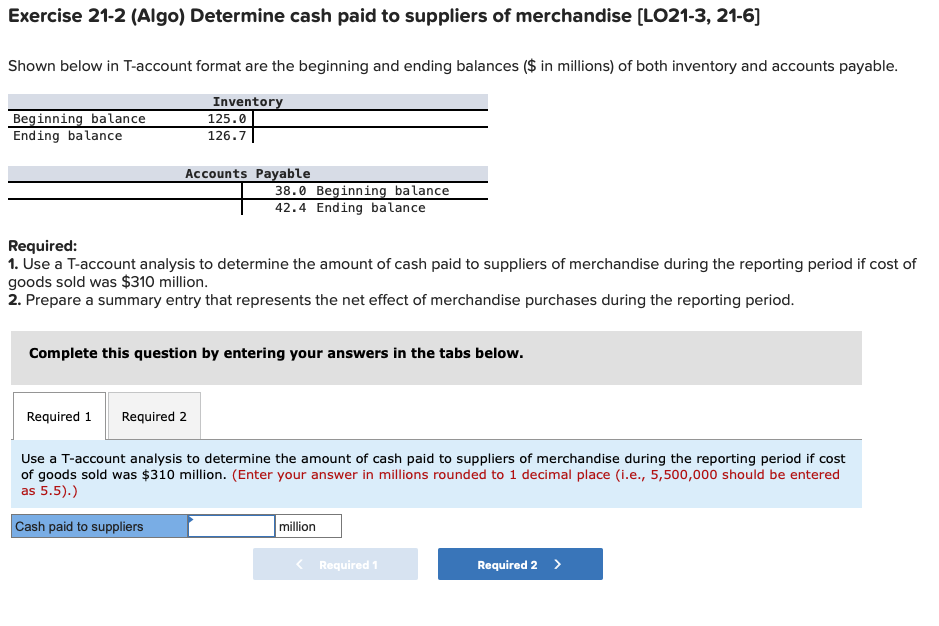939x626 pixels.
Task: Click the left chevron on Required 1 button
Action: (298, 564)
